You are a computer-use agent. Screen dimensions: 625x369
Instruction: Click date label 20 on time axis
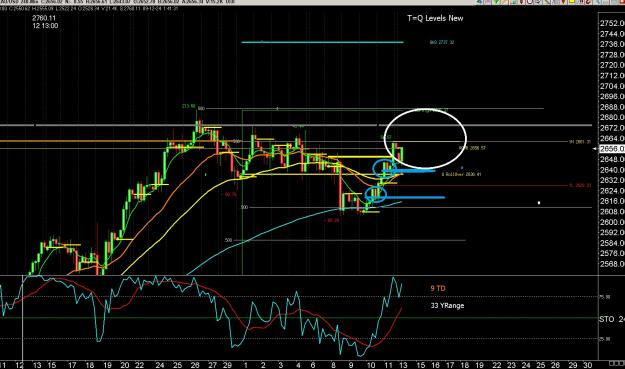click(x=125, y=365)
